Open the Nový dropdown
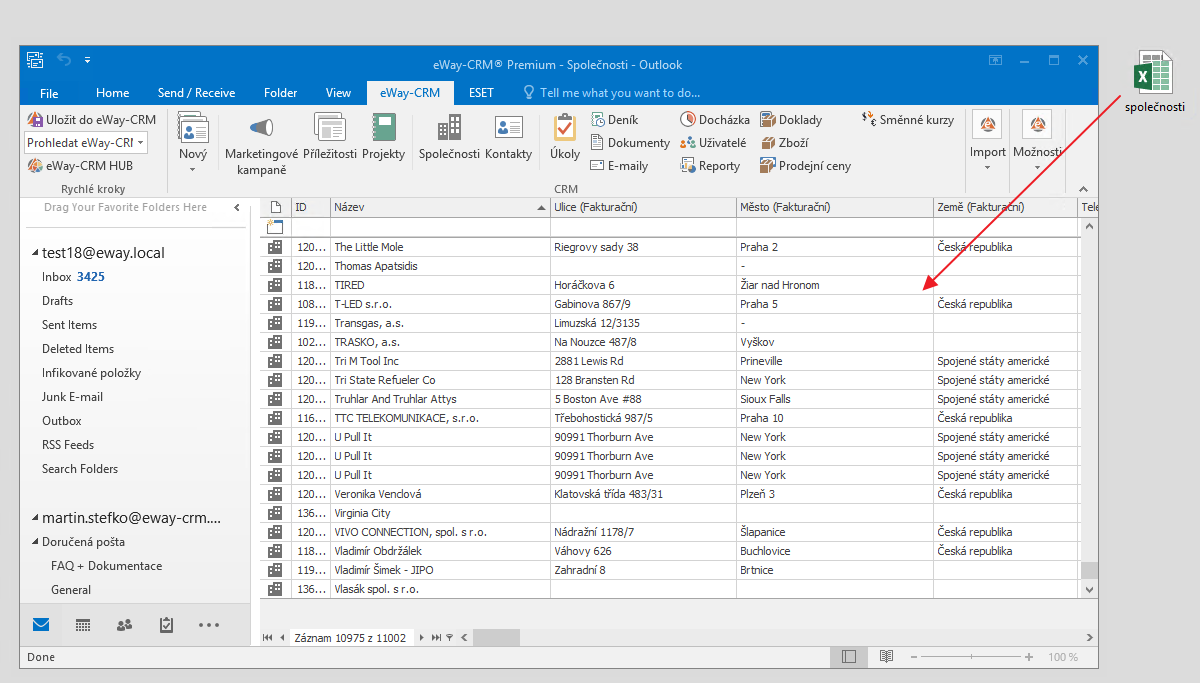 [x=193, y=143]
